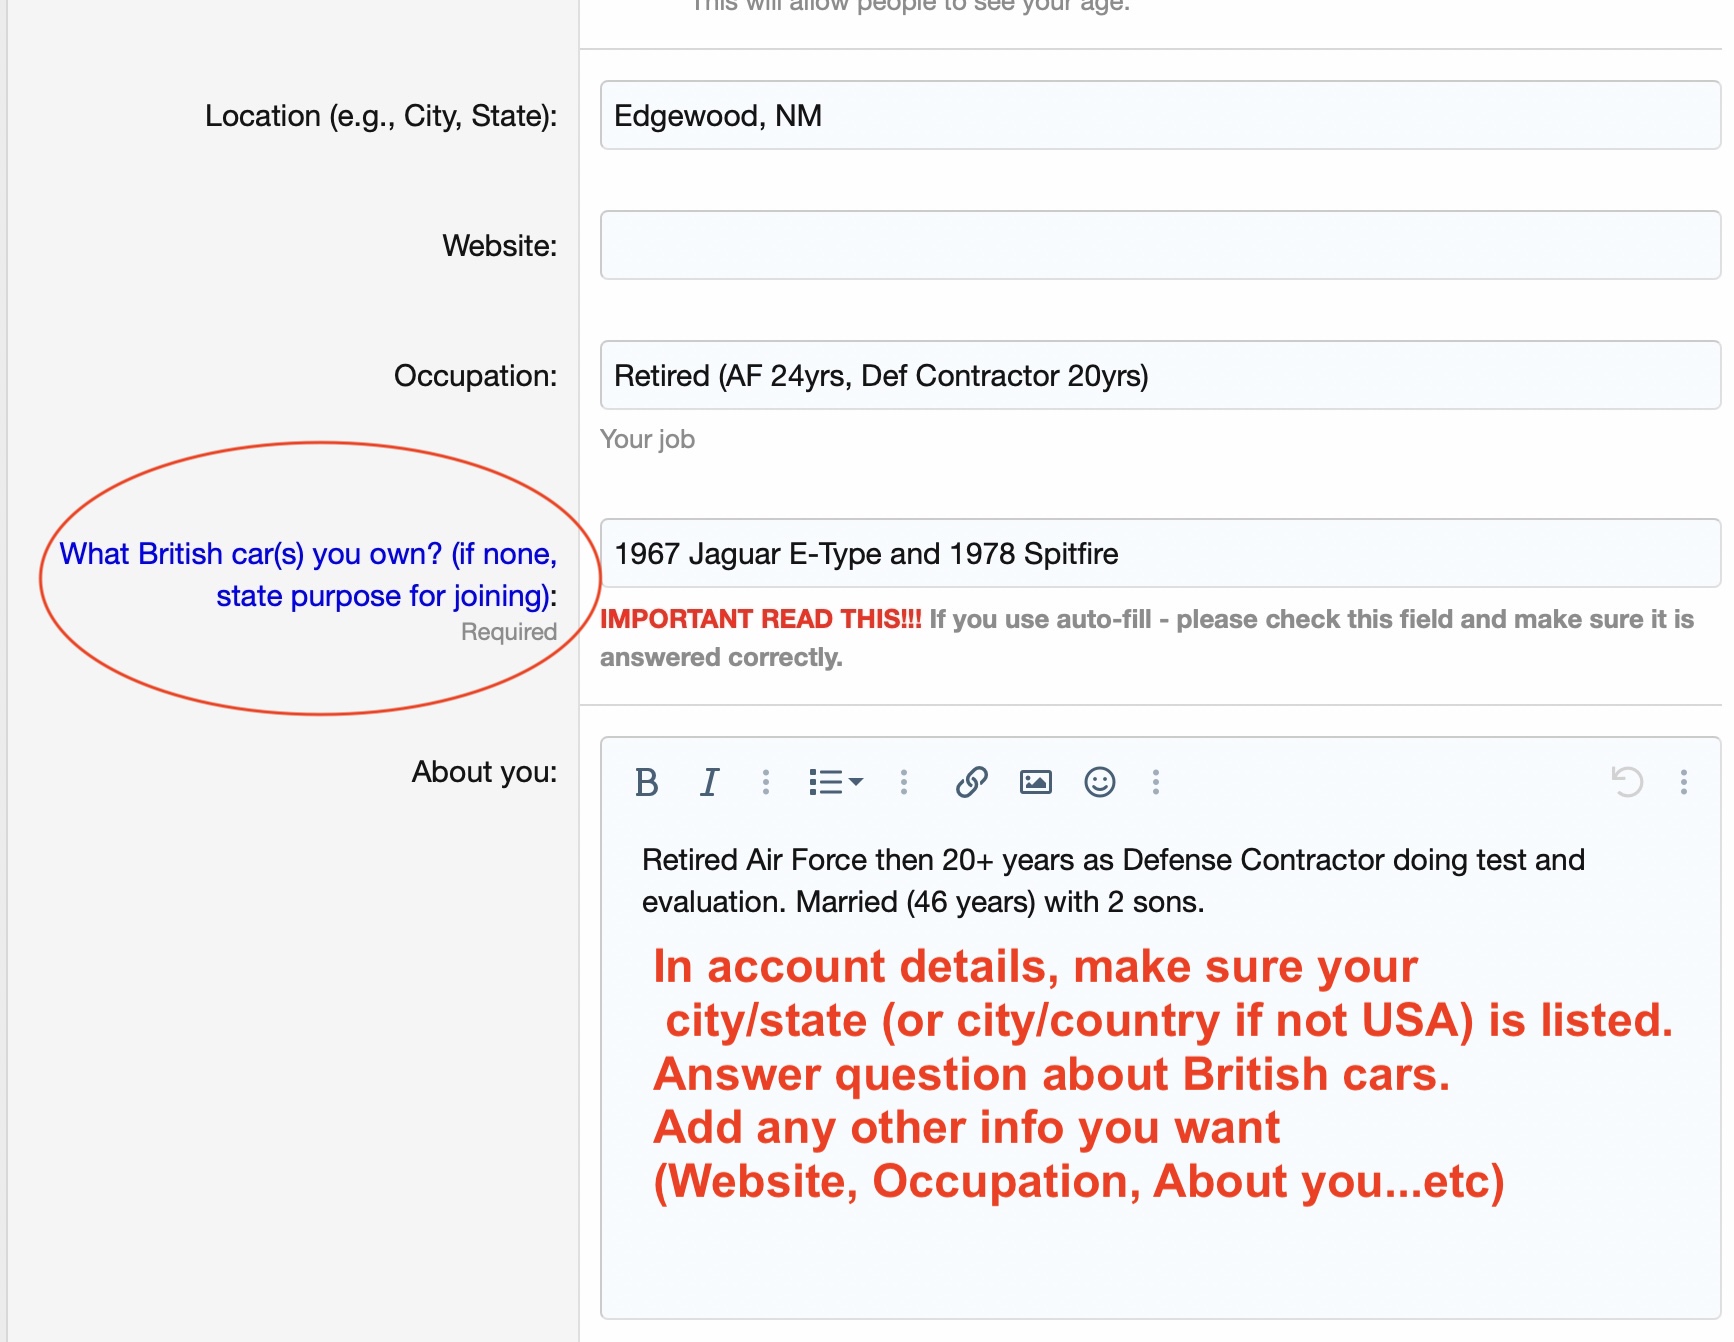Click the undo arrow icon
Image resolution: width=1734 pixels, height=1342 pixels.
coord(1627,782)
